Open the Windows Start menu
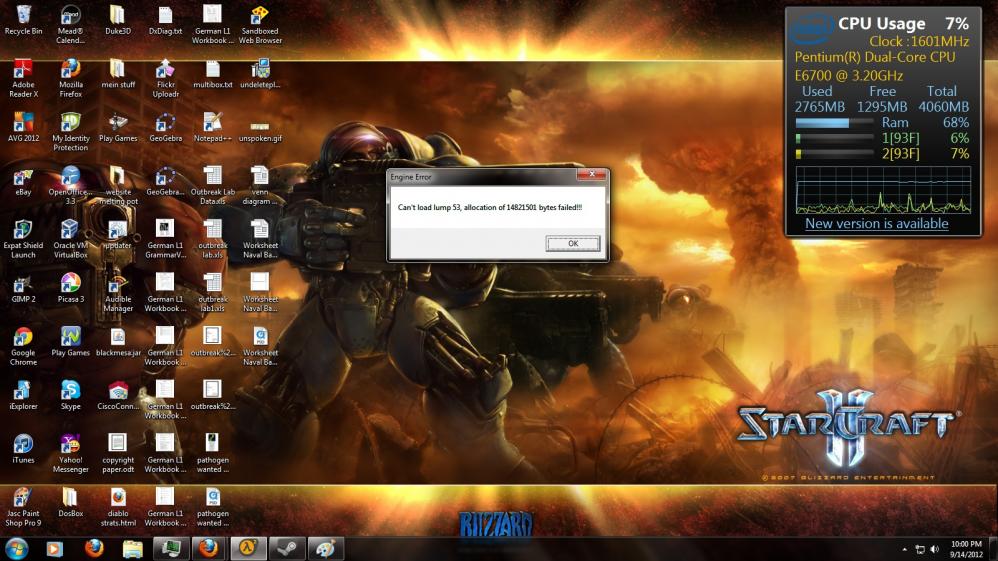Image resolution: width=998 pixels, height=561 pixels. (x=17, y=548)
